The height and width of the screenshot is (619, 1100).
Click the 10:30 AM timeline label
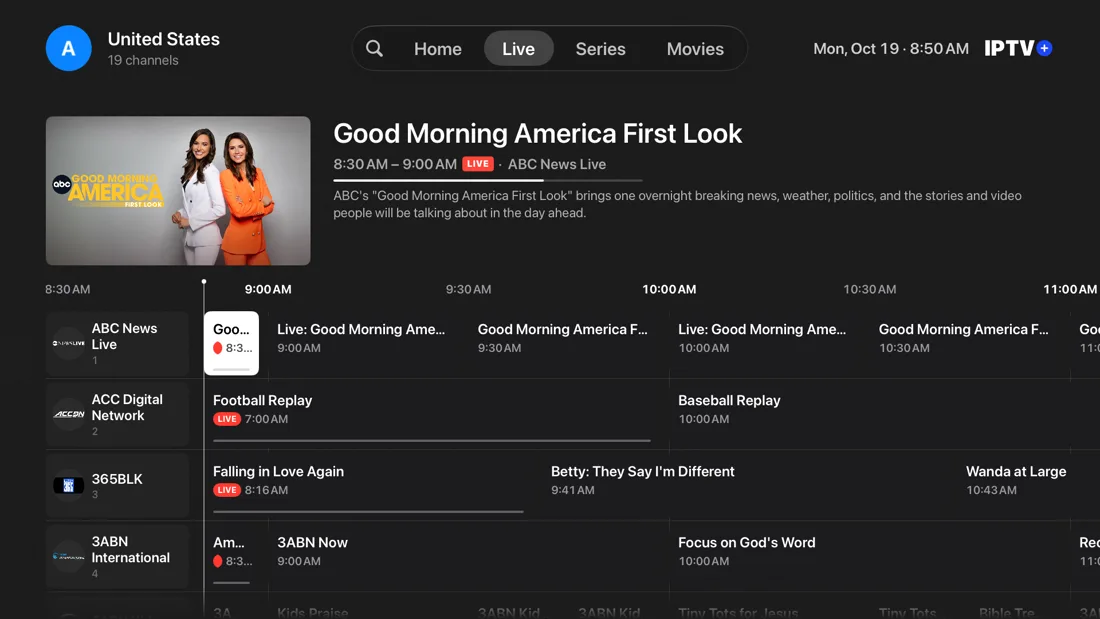coord(870,289)
